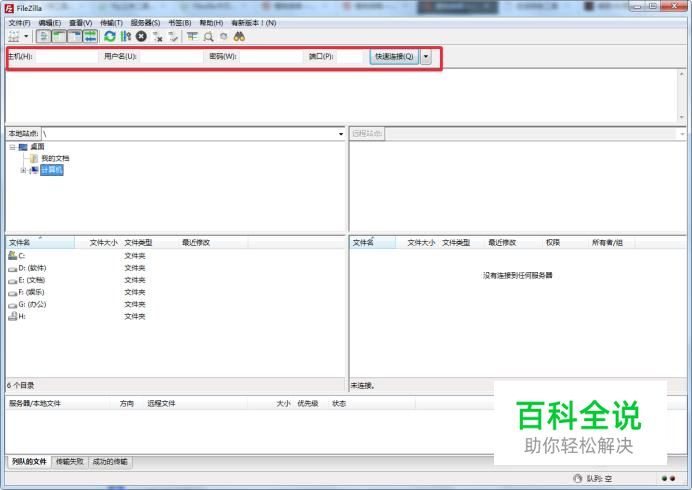
Task: Click the 队列: 空 status bar indicator
Action: pyautogui.click(x=593, y=479)
